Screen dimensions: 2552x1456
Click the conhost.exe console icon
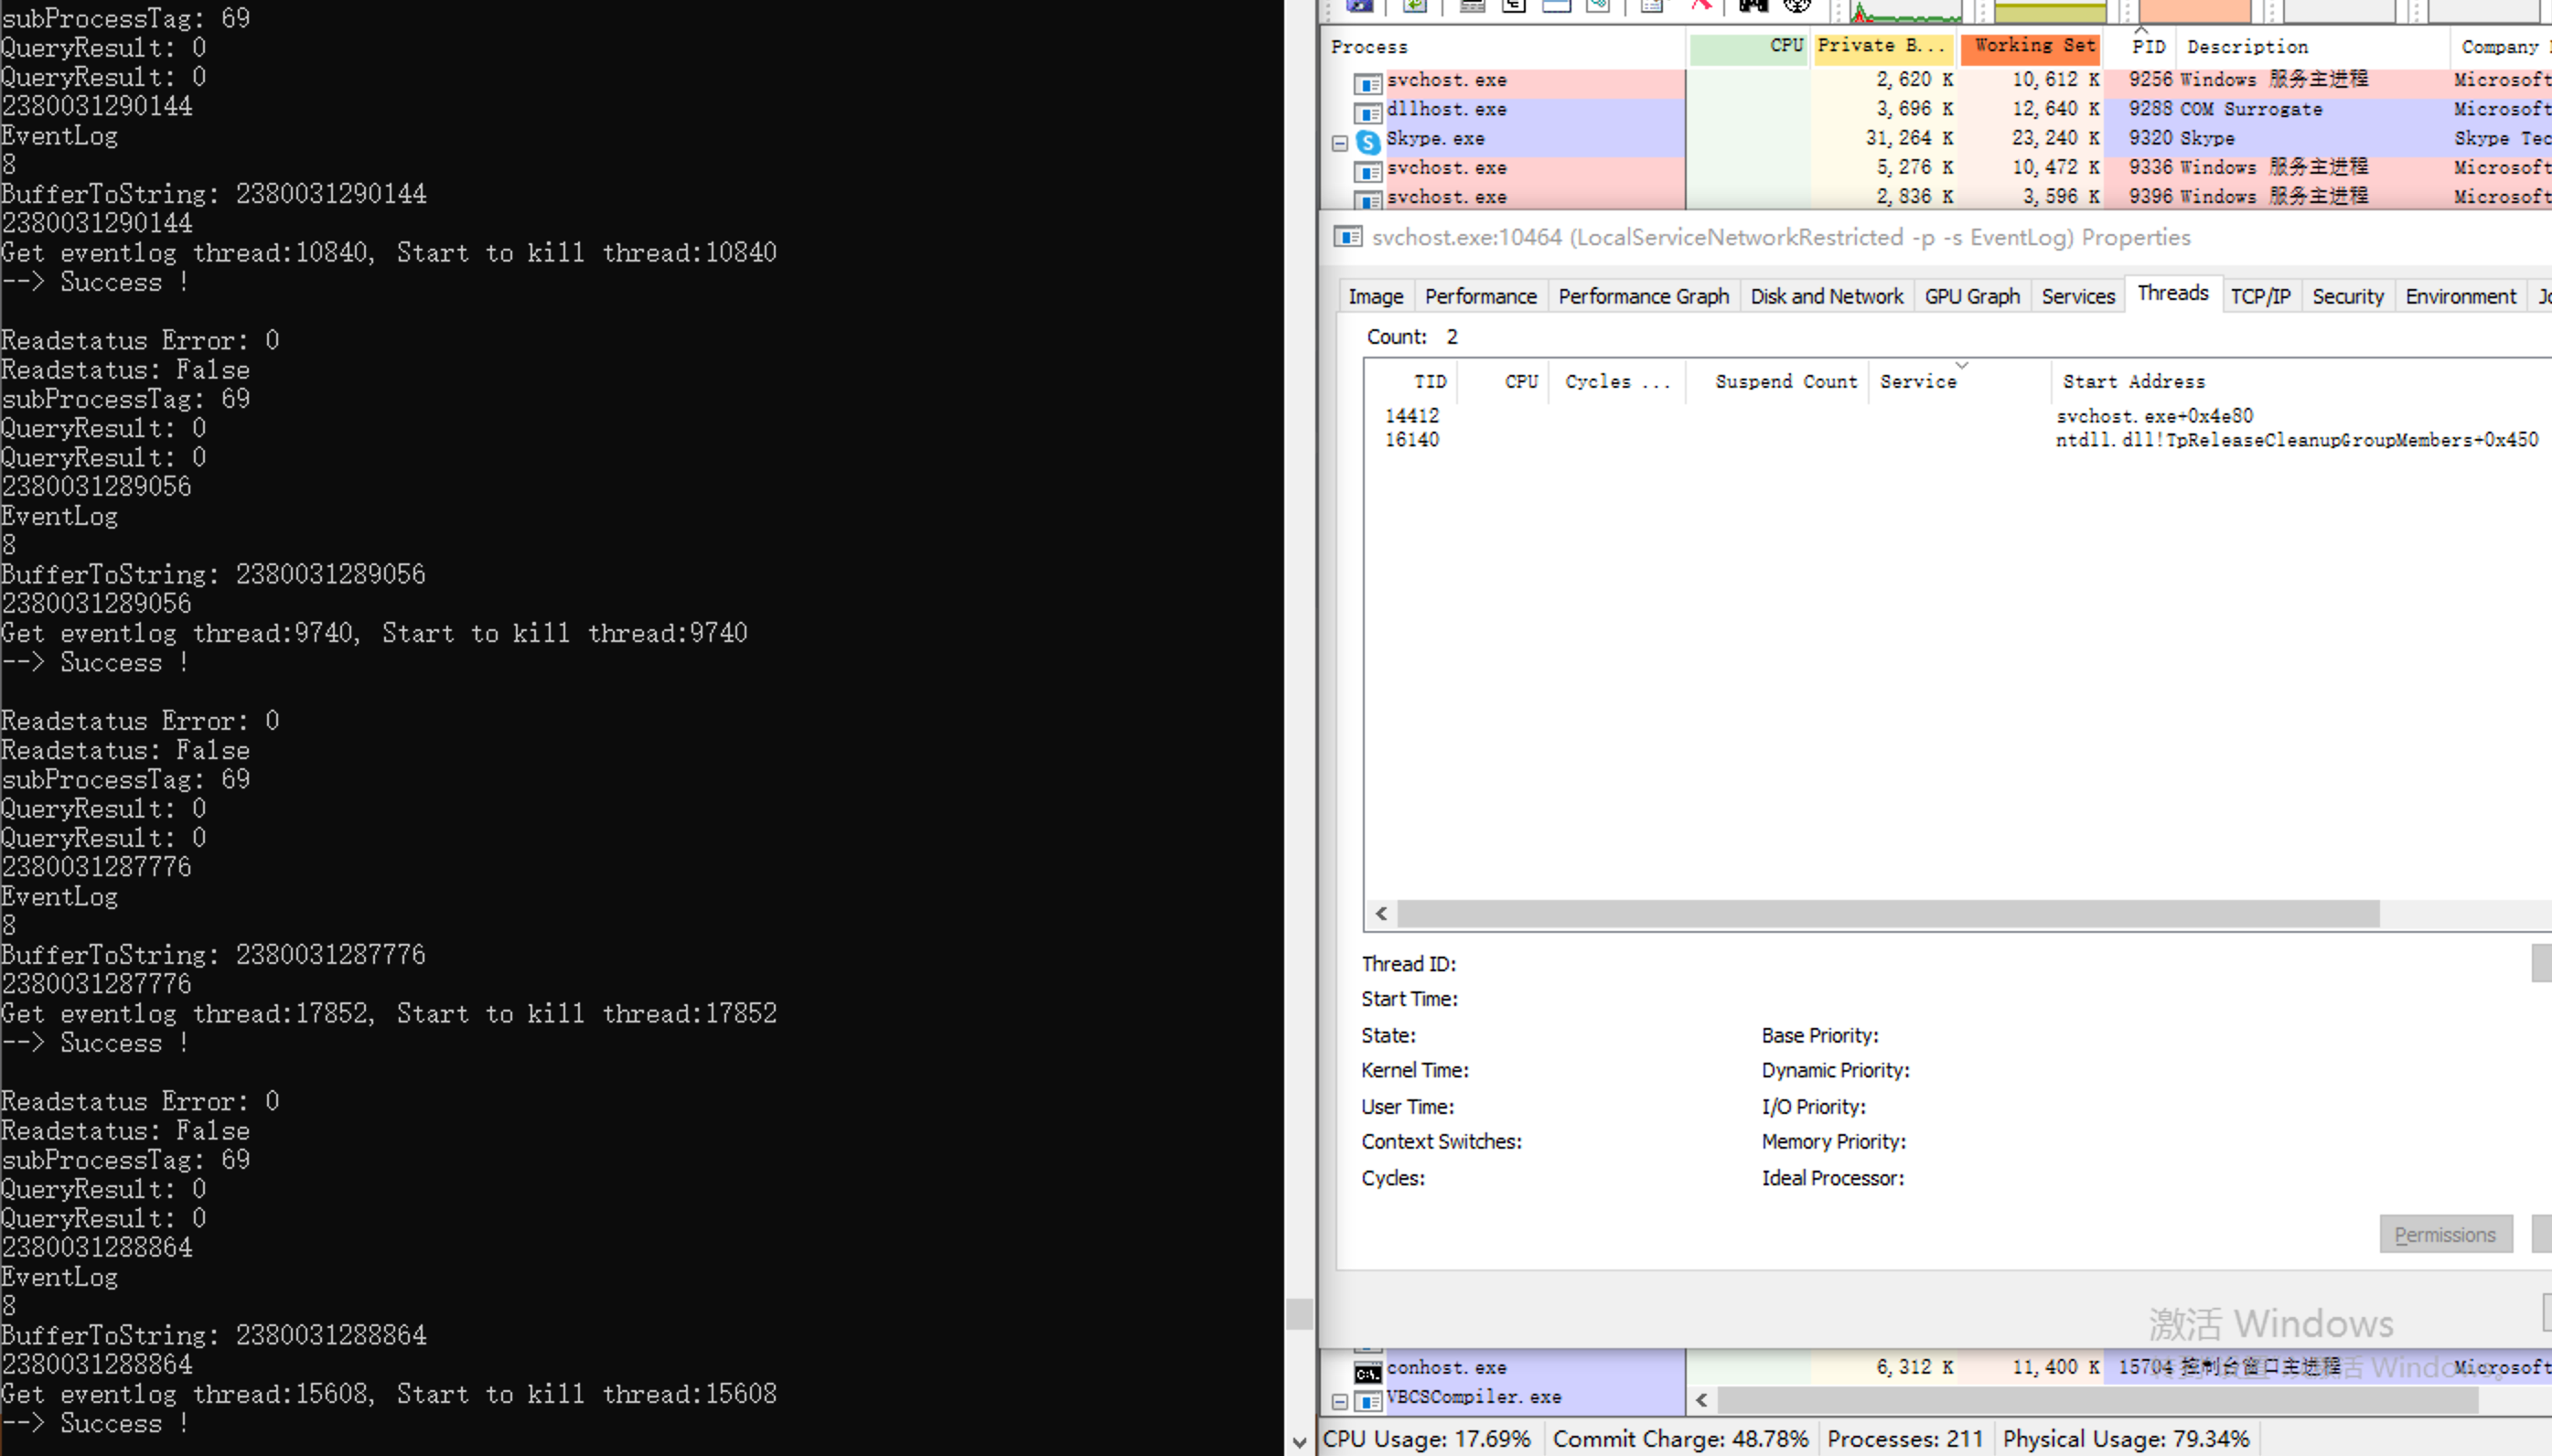point(1367,1372)
